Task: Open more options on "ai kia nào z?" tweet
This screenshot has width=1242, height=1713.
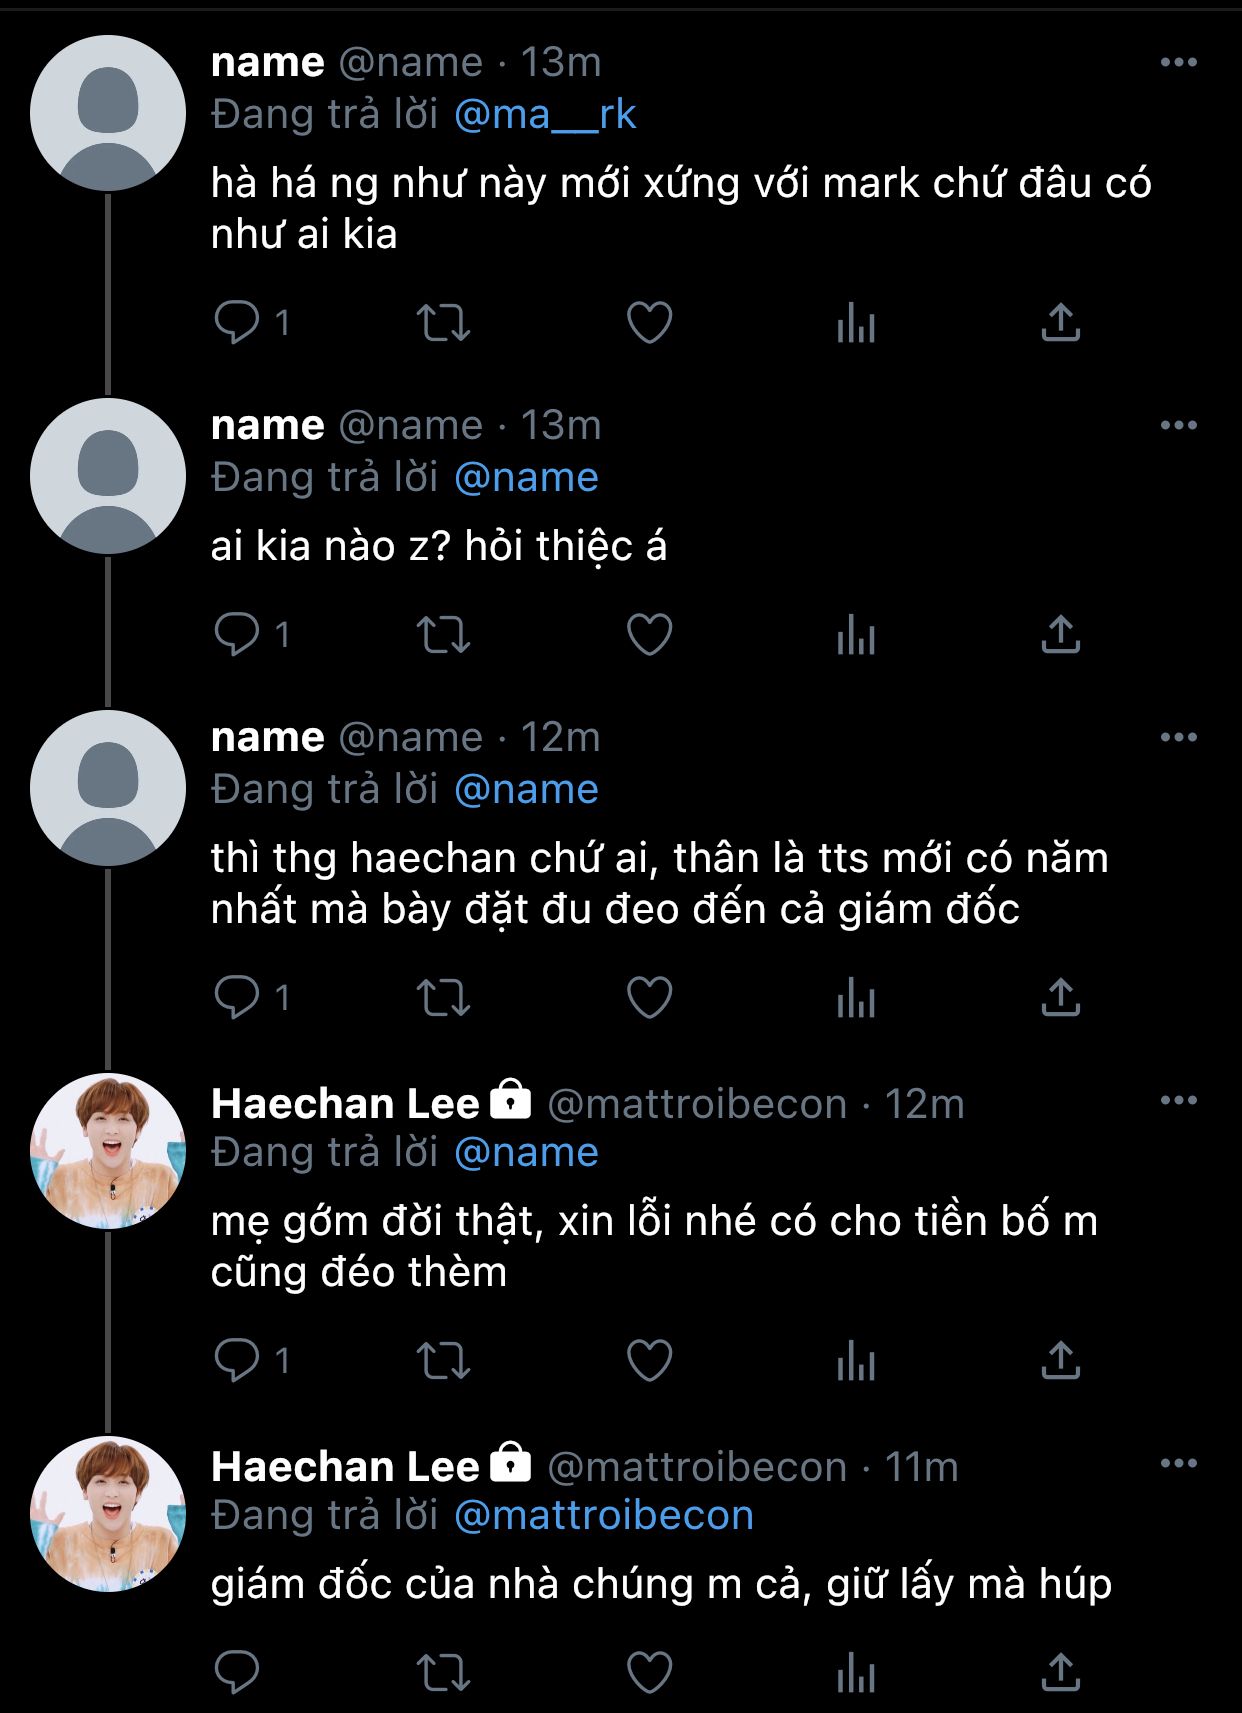Action: point(1178,425)
